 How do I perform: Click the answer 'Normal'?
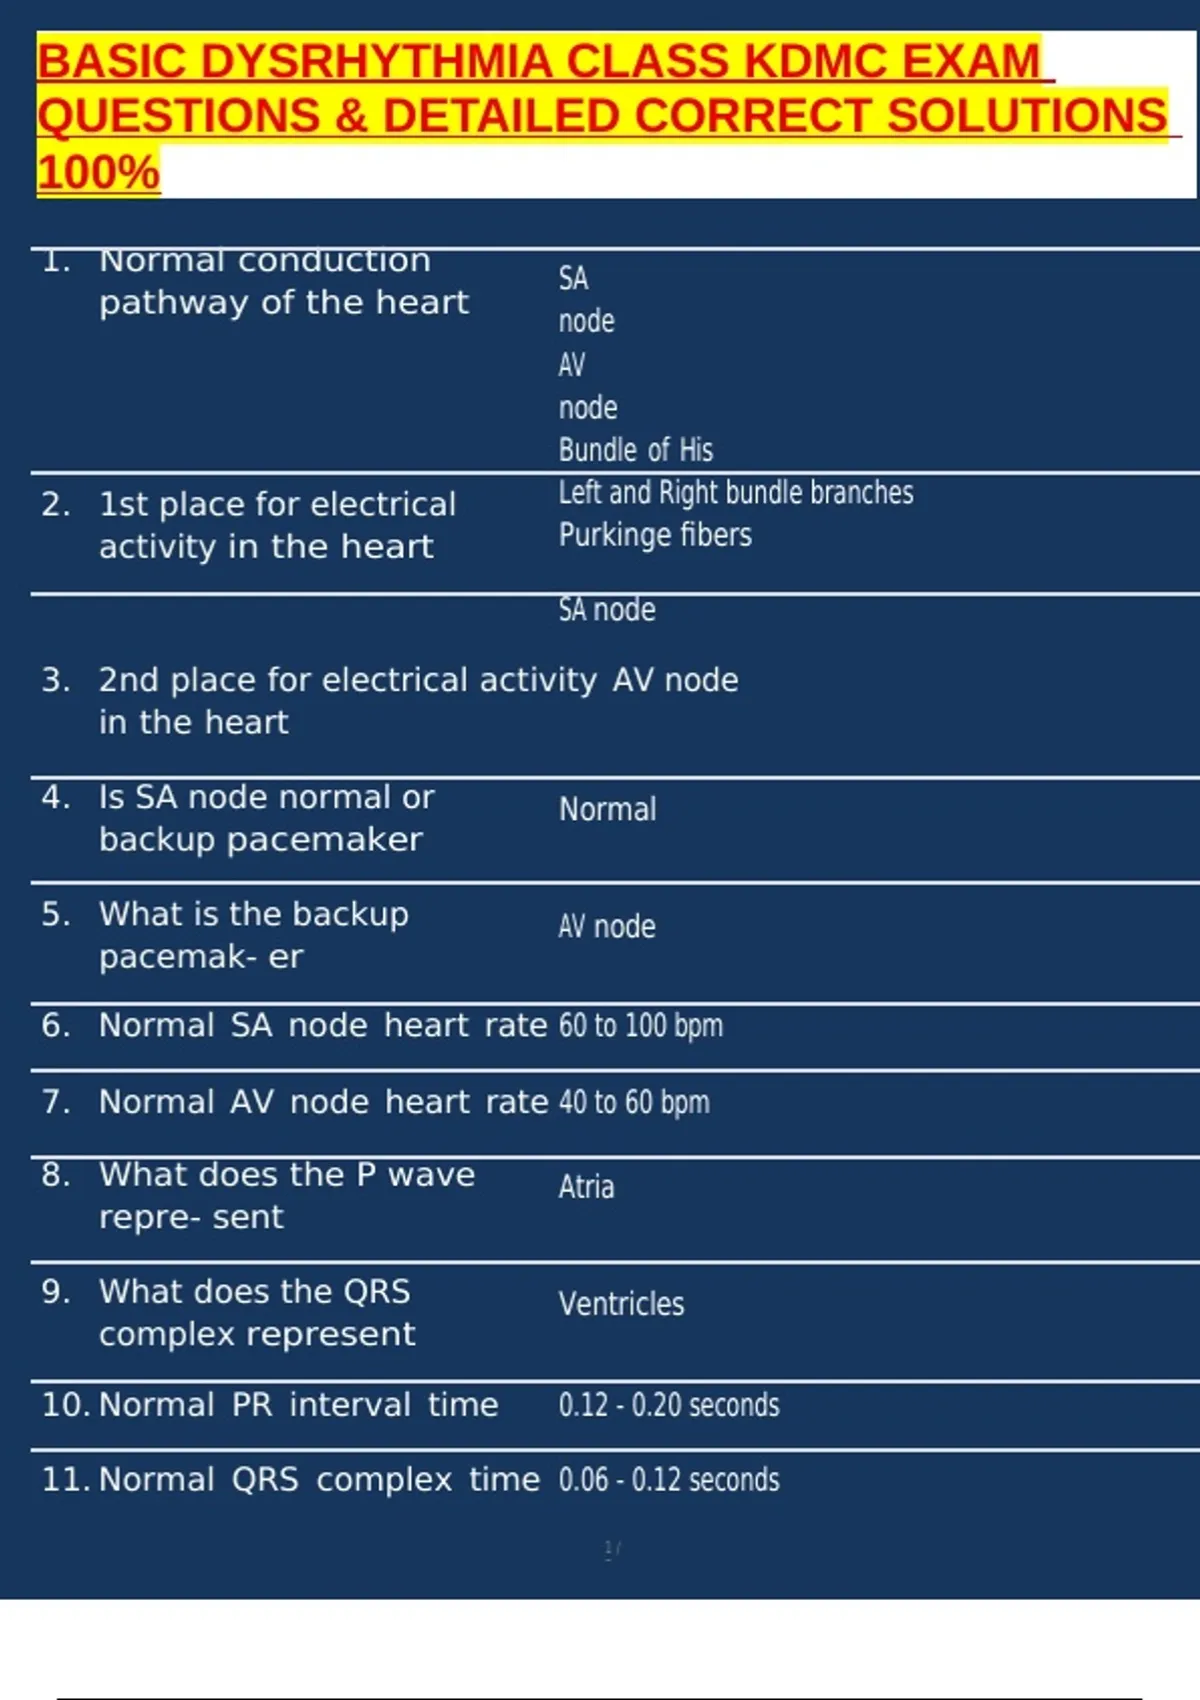click(x=607, y=809)
